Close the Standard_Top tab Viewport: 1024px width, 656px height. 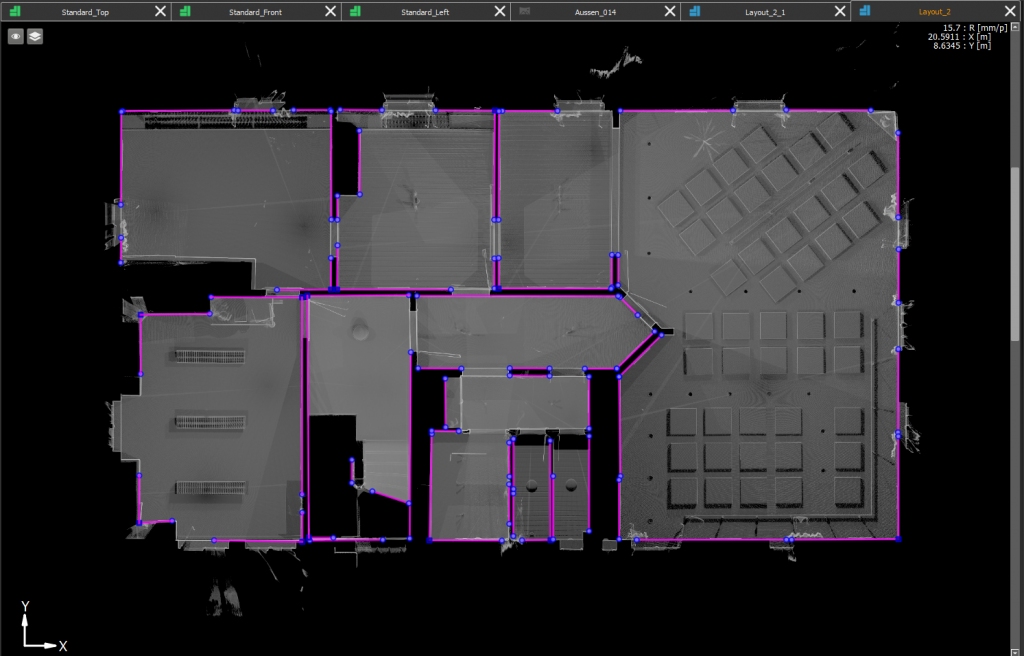tap(161, 11)
